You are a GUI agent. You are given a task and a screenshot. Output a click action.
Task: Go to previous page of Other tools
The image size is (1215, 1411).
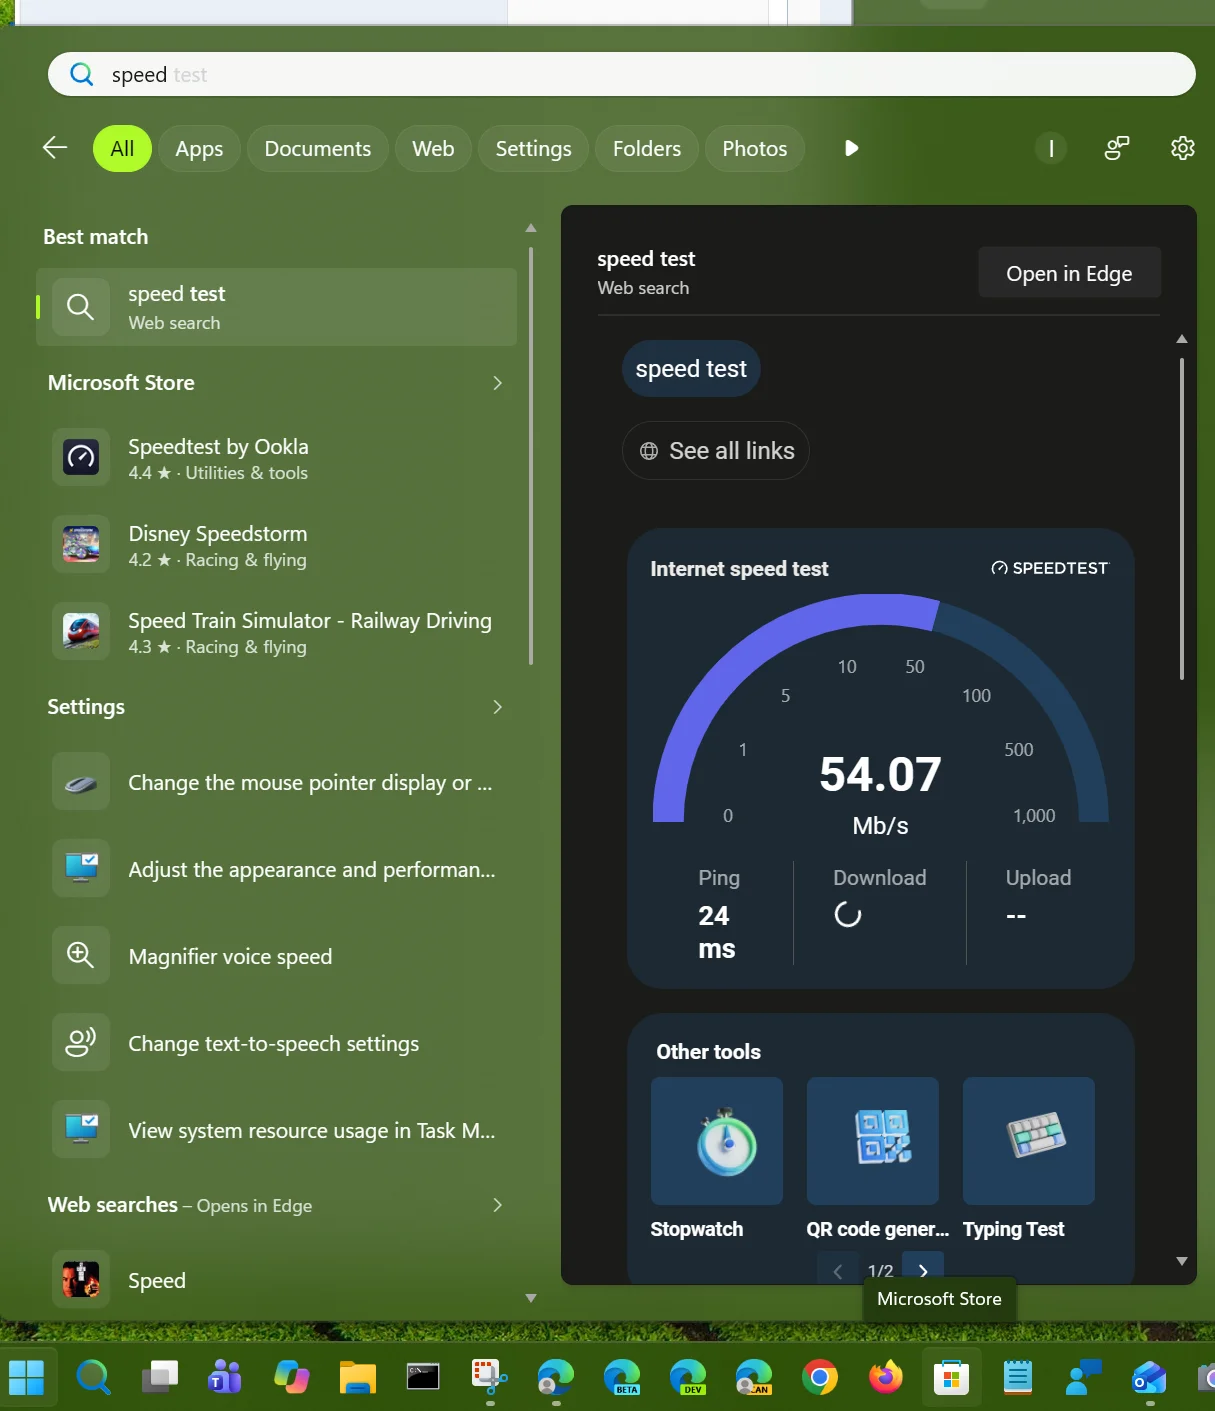838,1270
